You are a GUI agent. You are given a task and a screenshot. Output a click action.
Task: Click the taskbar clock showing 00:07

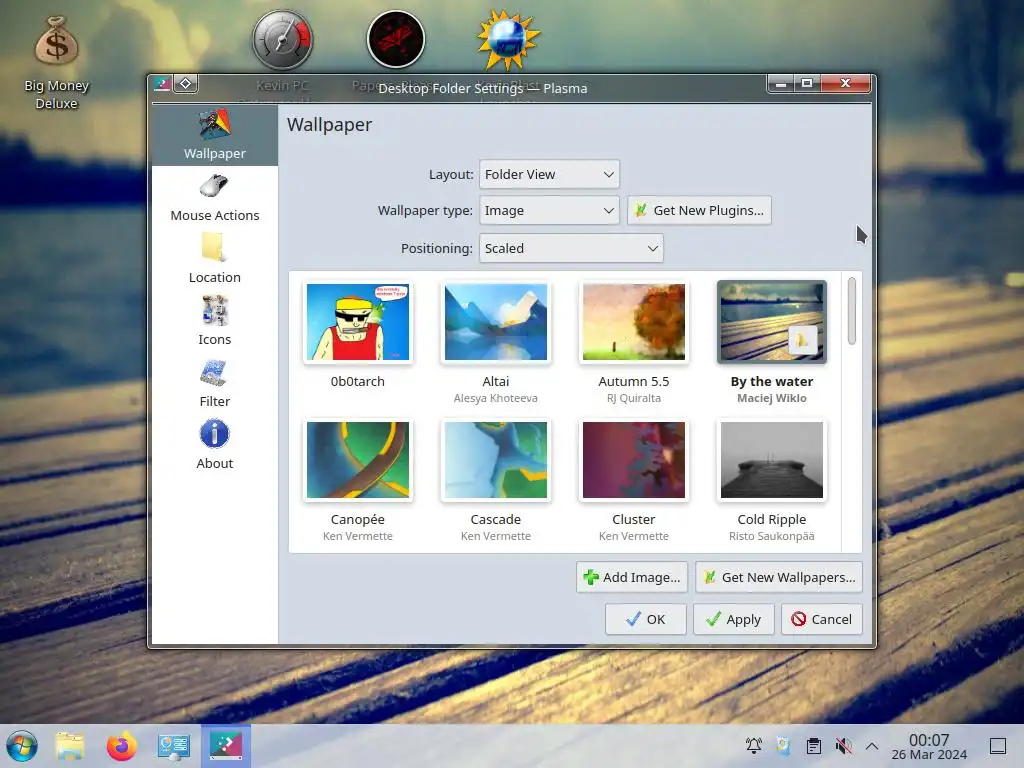929,746
